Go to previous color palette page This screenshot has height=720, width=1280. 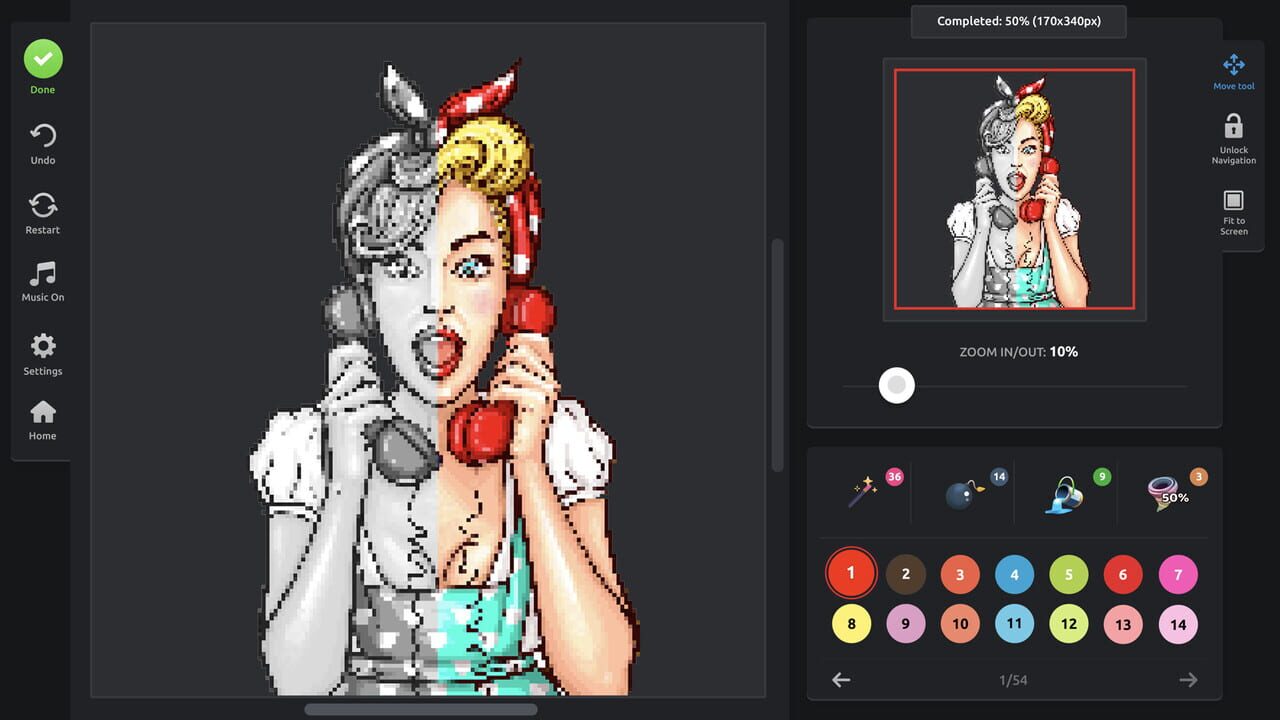(841, 680)
